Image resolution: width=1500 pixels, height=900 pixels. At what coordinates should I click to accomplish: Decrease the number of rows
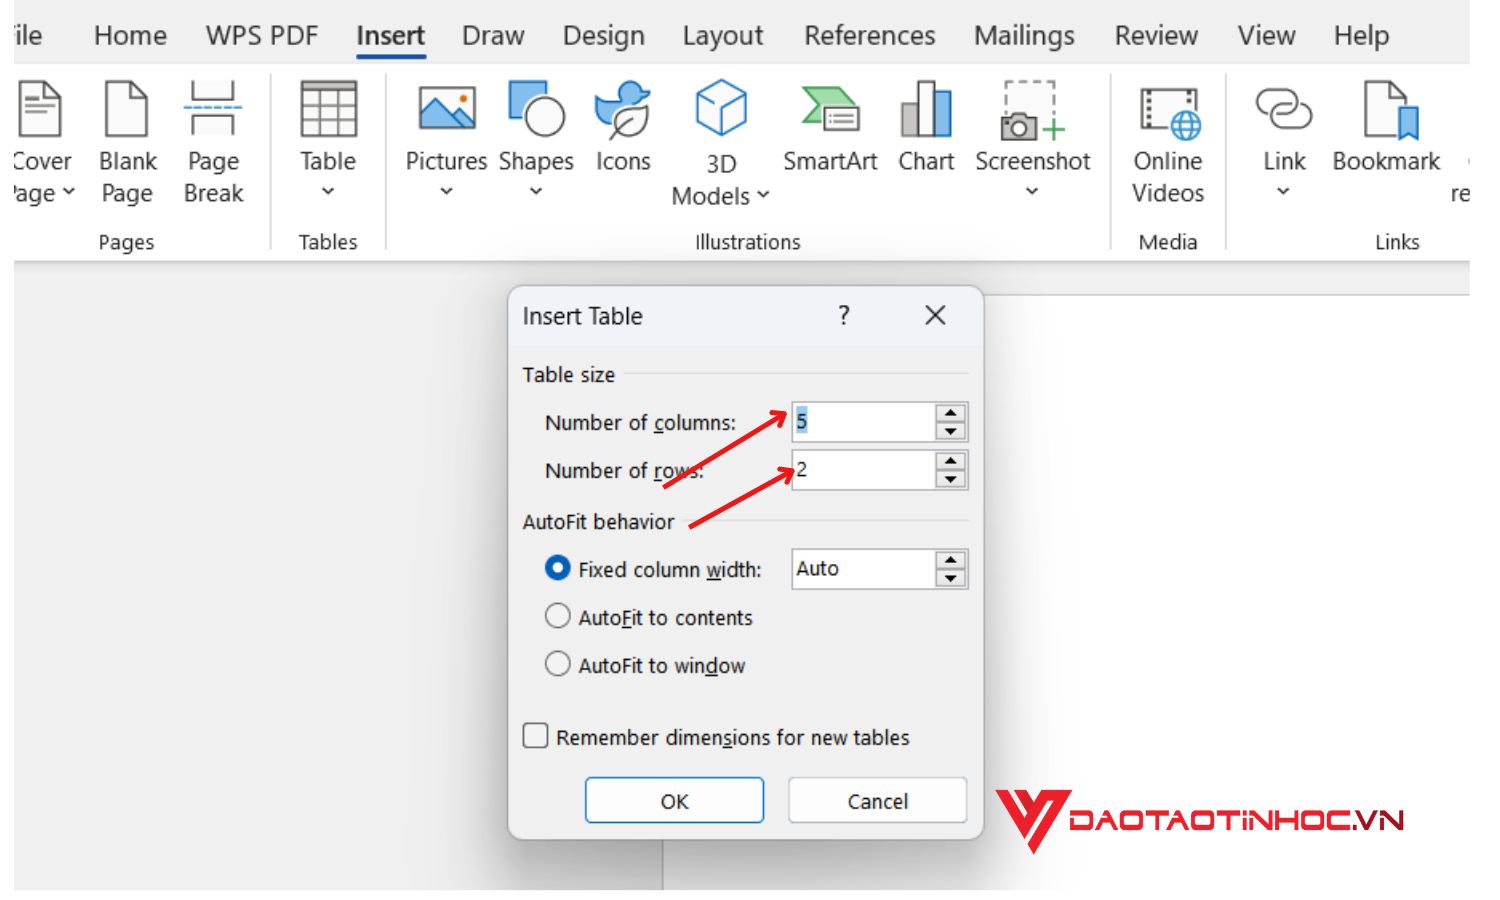[x=951, y=479]
